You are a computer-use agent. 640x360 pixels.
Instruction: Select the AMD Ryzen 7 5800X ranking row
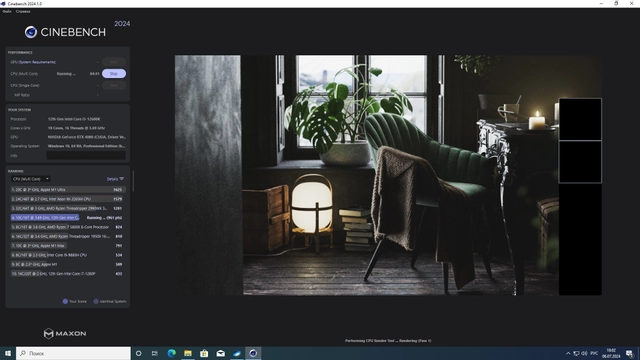68,227
